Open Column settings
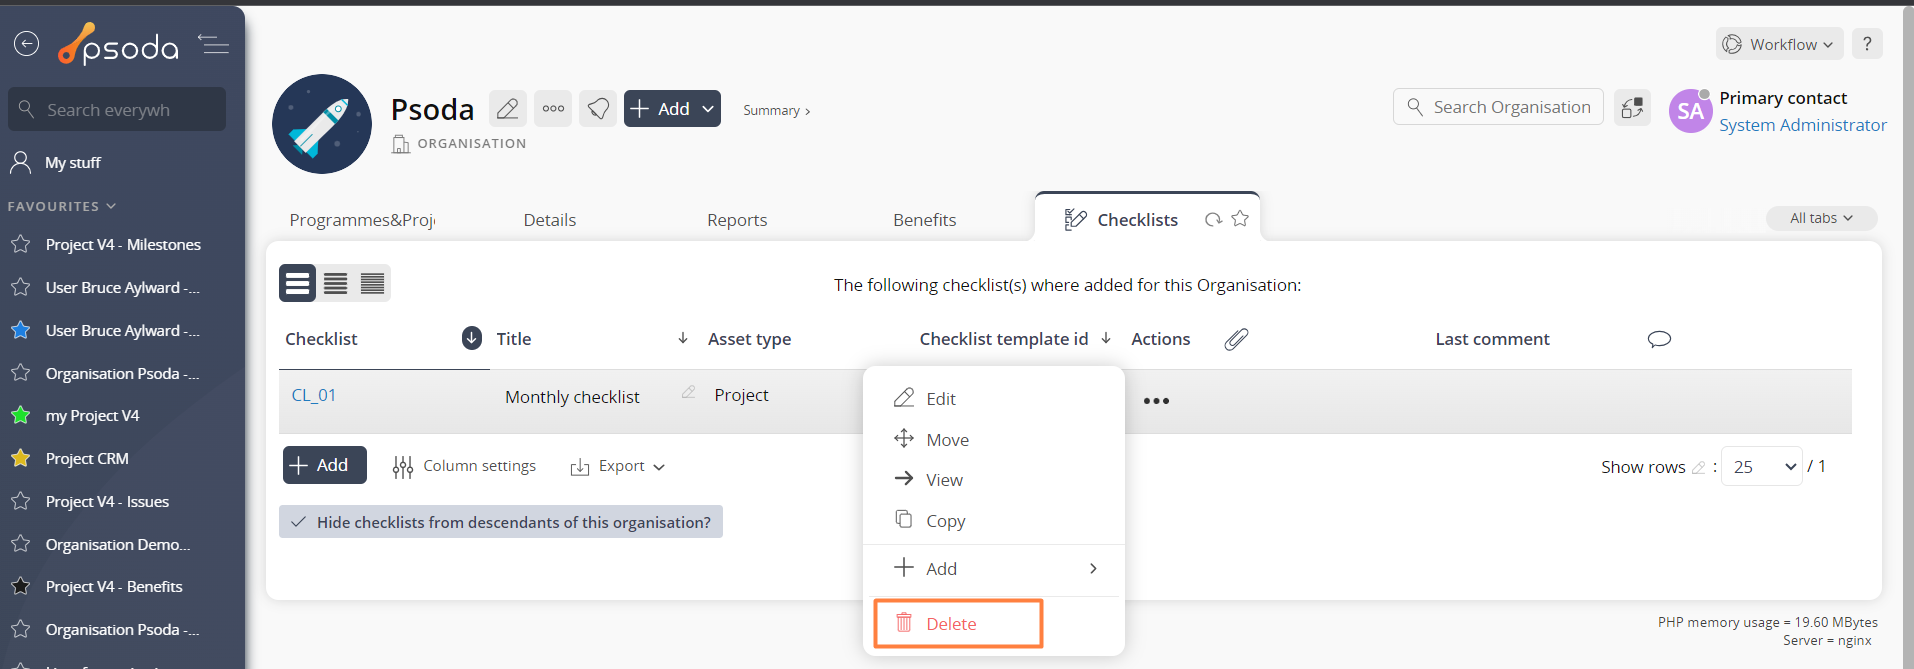 pos(464,466)
